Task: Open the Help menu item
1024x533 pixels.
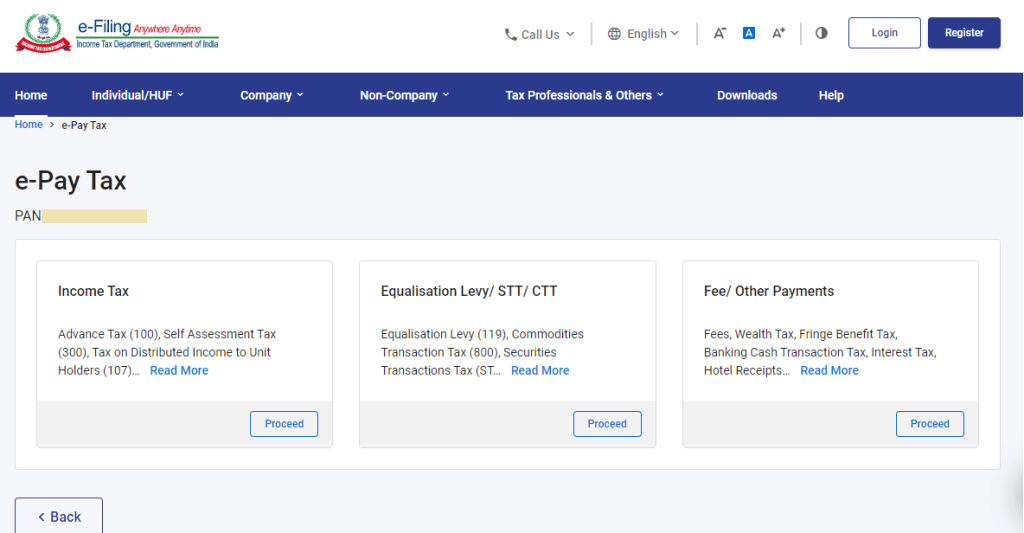Action: point(831,95)
